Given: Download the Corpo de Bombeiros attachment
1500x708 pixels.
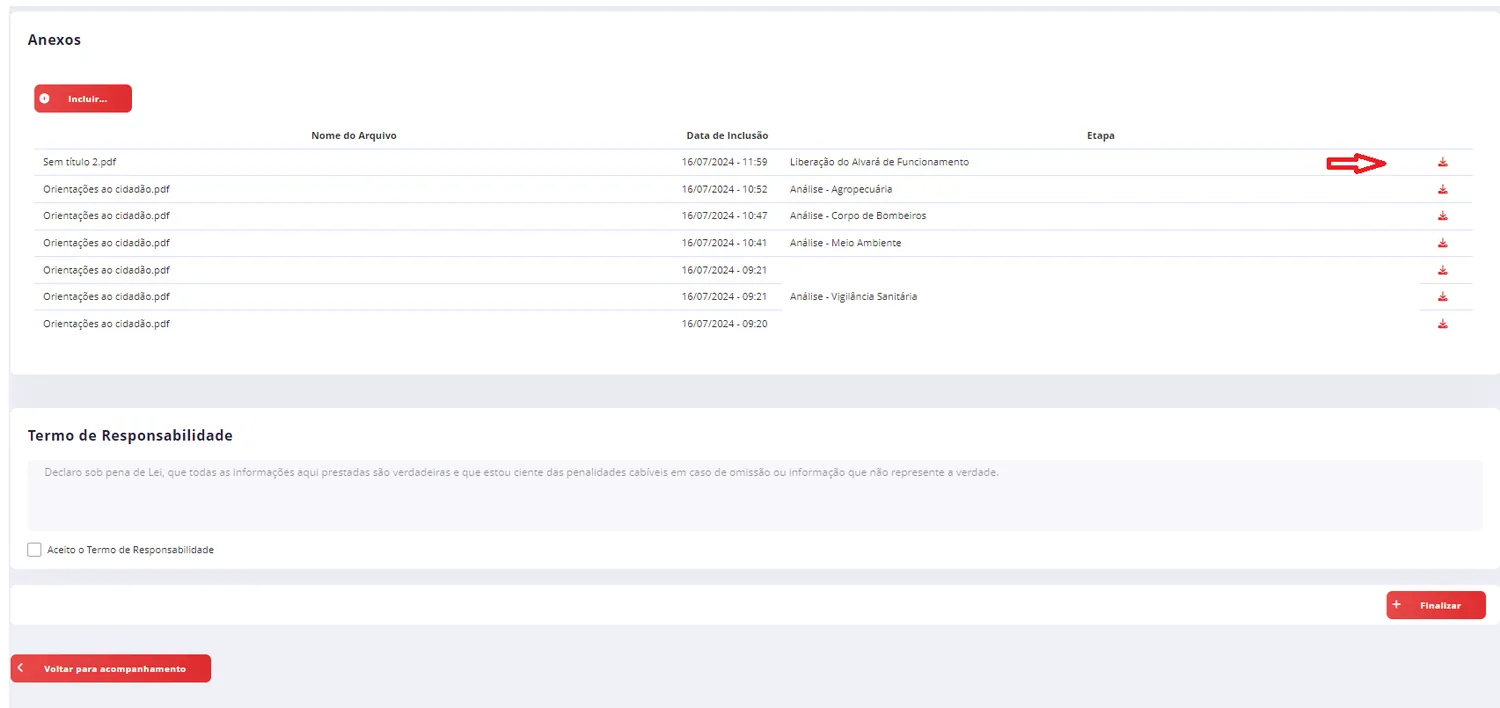Looking at the screenshot, I should click(x=1442, y=216).
